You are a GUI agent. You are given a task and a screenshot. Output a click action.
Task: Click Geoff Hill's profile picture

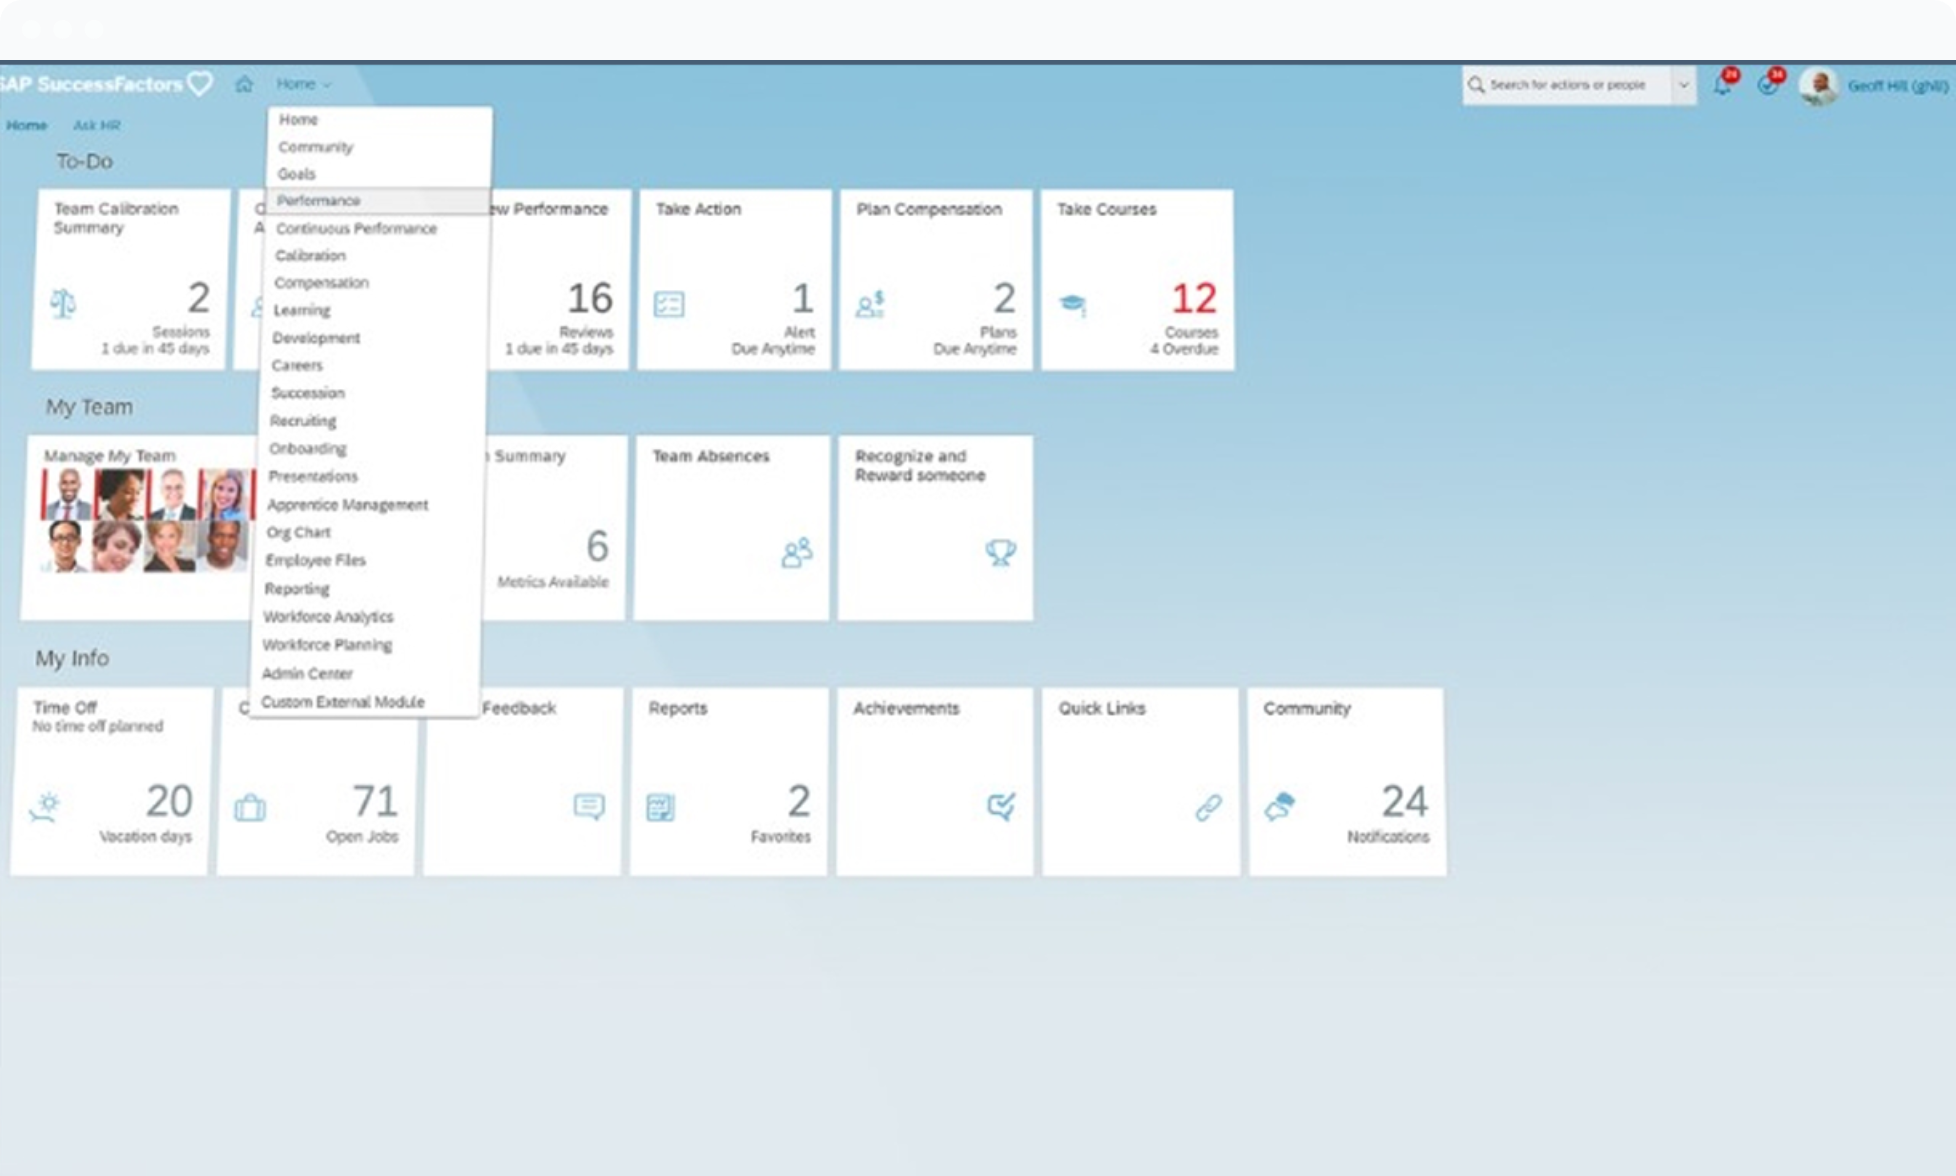click(1818, 85)
